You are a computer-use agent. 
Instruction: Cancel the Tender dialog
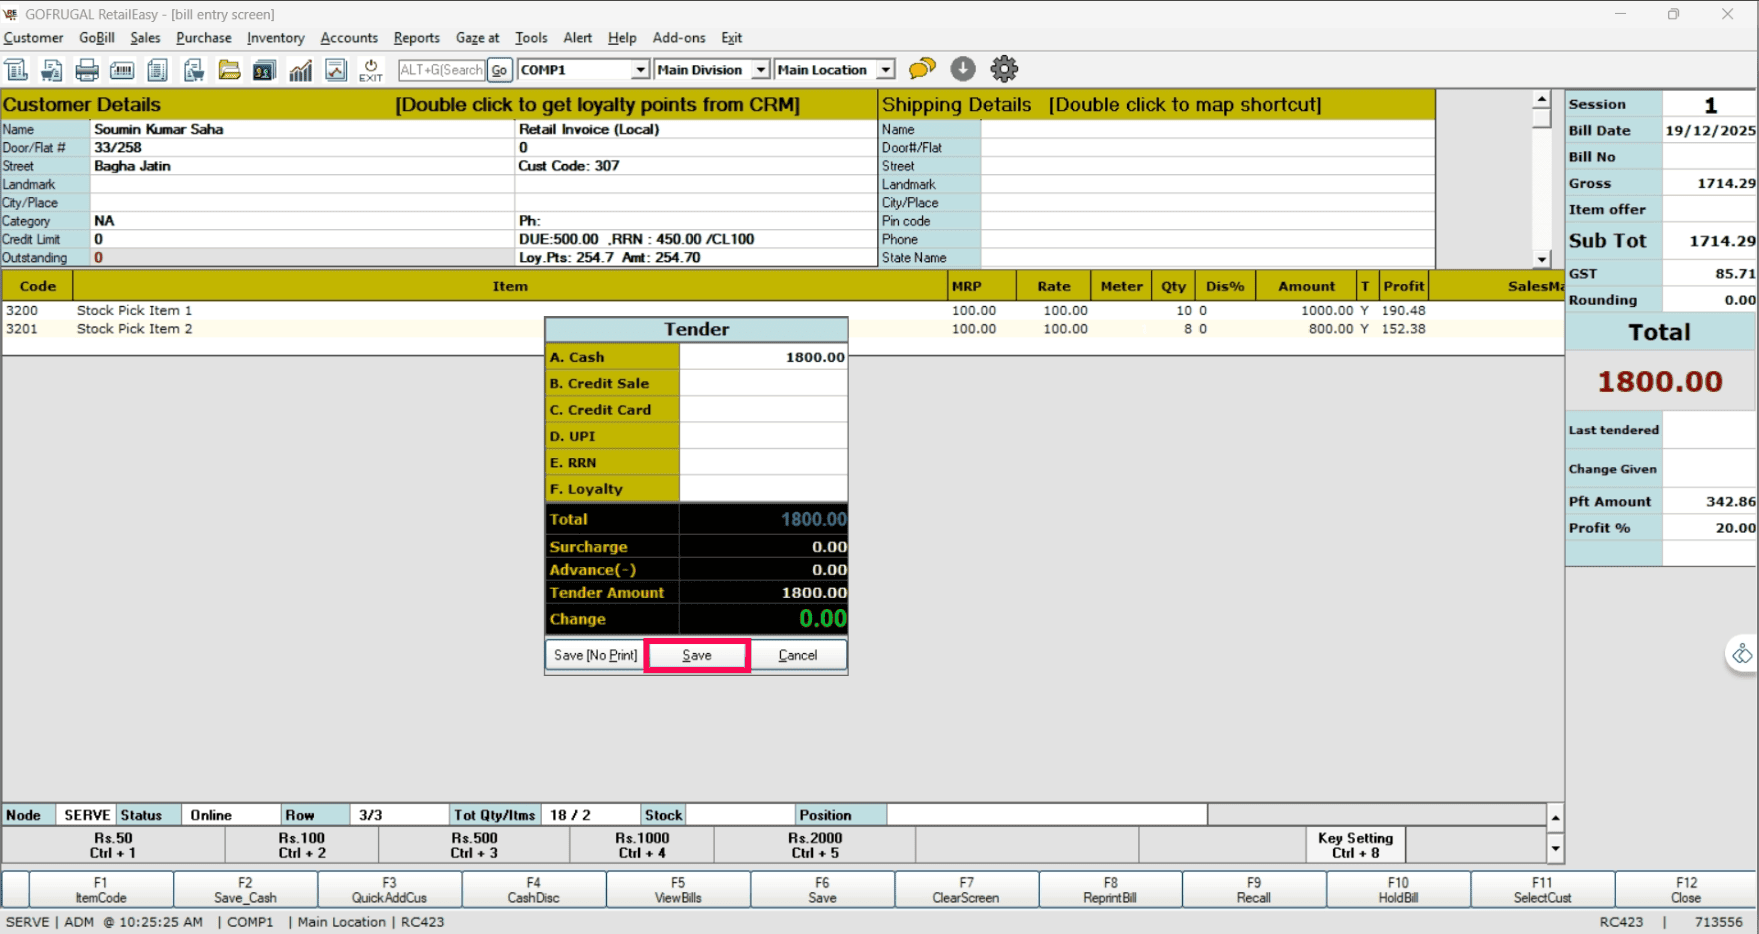click(x=797, y=655)
